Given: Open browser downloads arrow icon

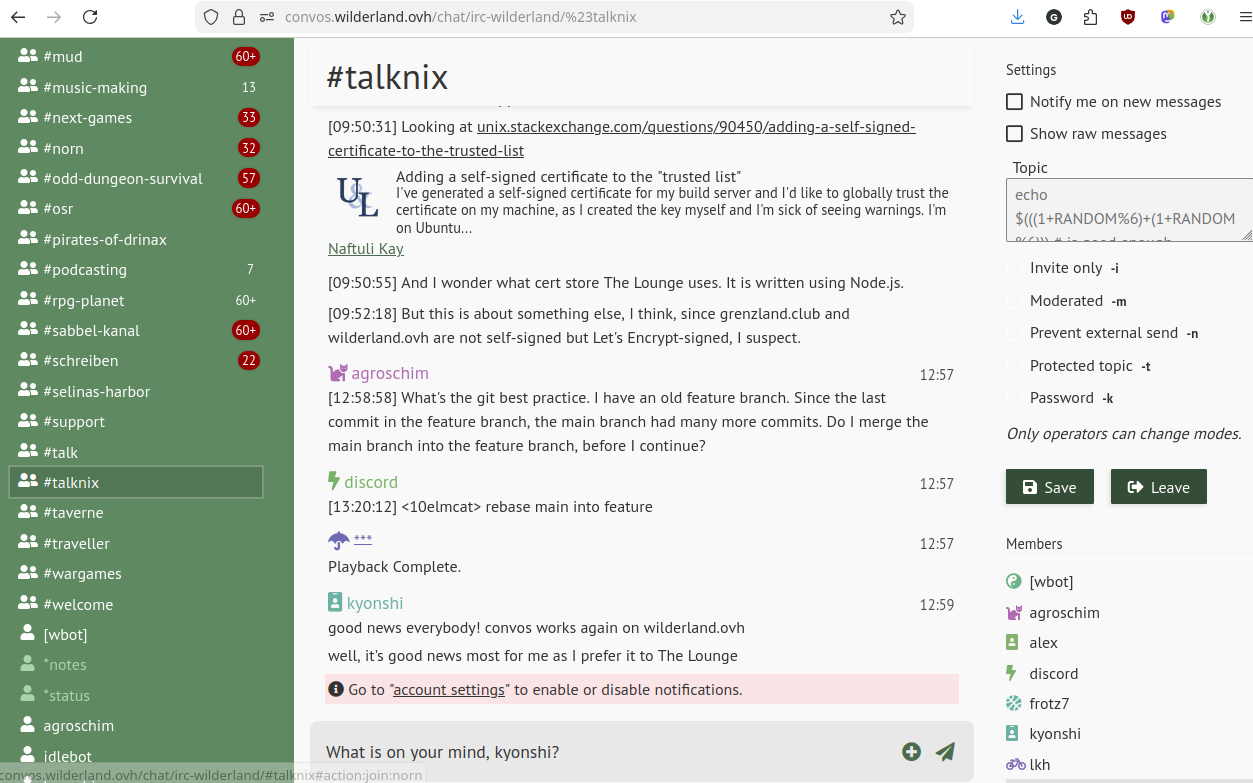Looking at the screenshot, I should point(1017,17).
